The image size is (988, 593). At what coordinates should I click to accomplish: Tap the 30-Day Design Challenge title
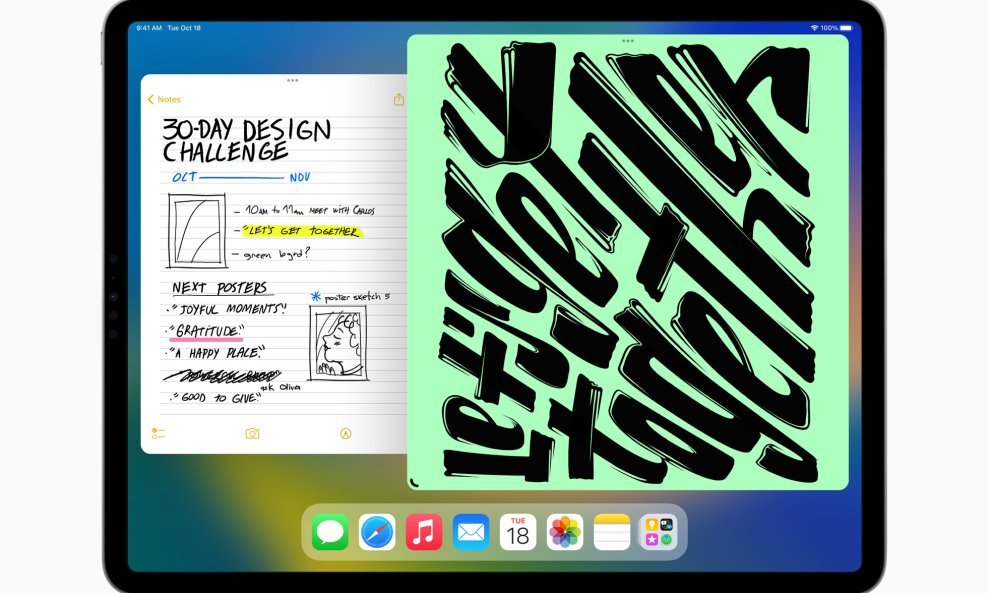point(246,140)
